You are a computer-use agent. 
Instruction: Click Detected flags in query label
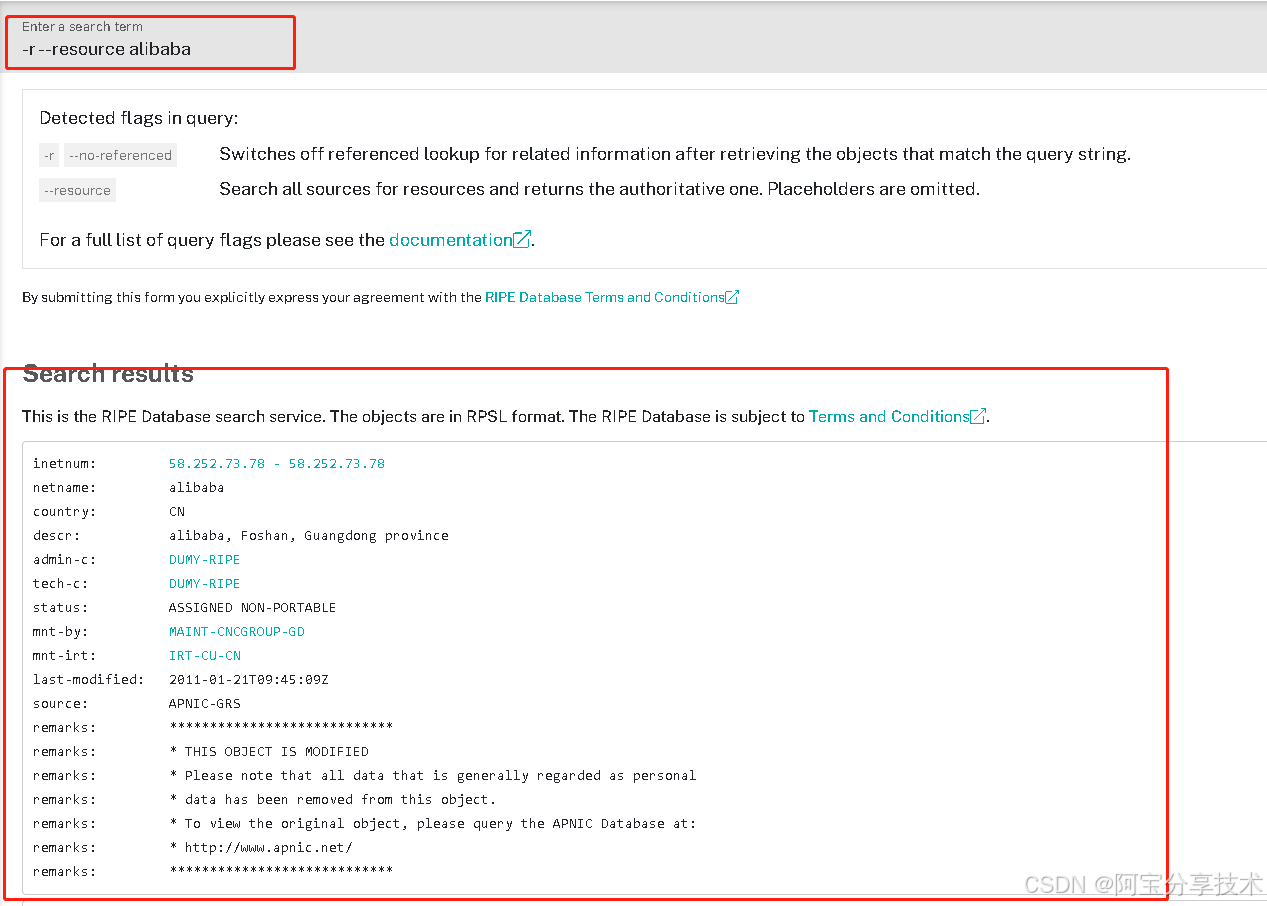[139, 118]
